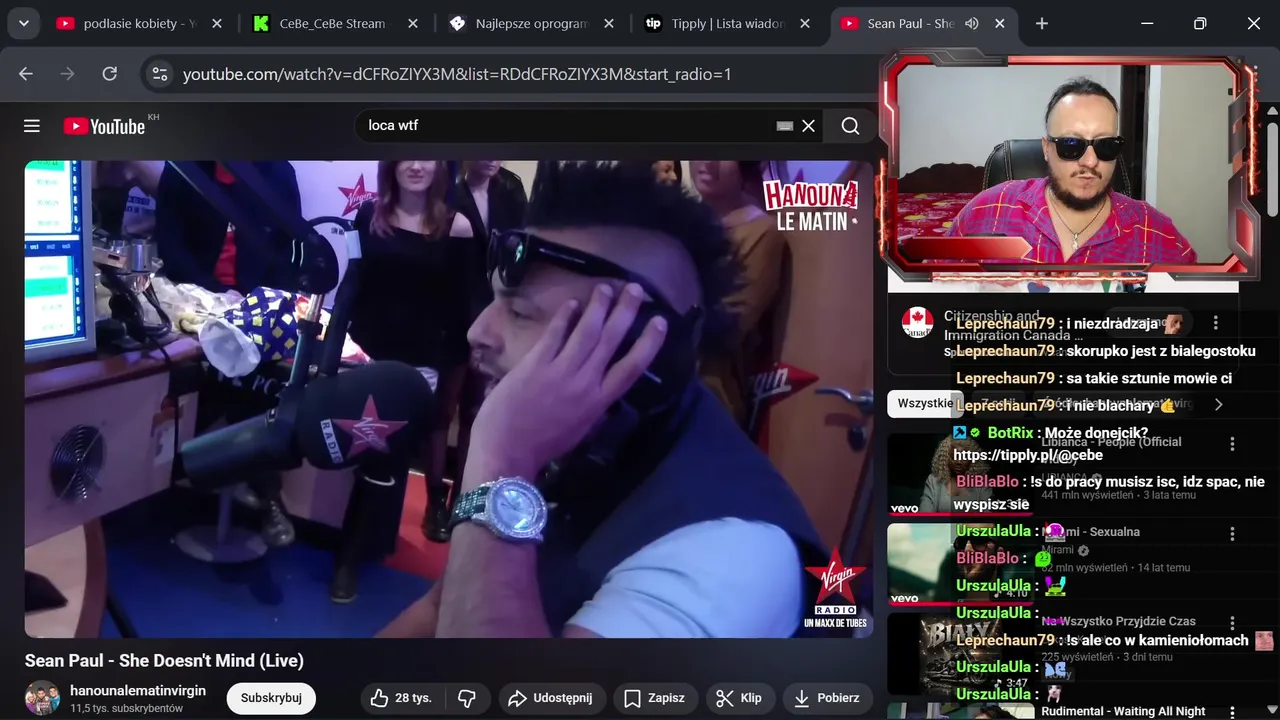The width and height of the screenshot is (1280, 720).
Task: Click the youtube.com address bar URL
Action: (457, 74)
